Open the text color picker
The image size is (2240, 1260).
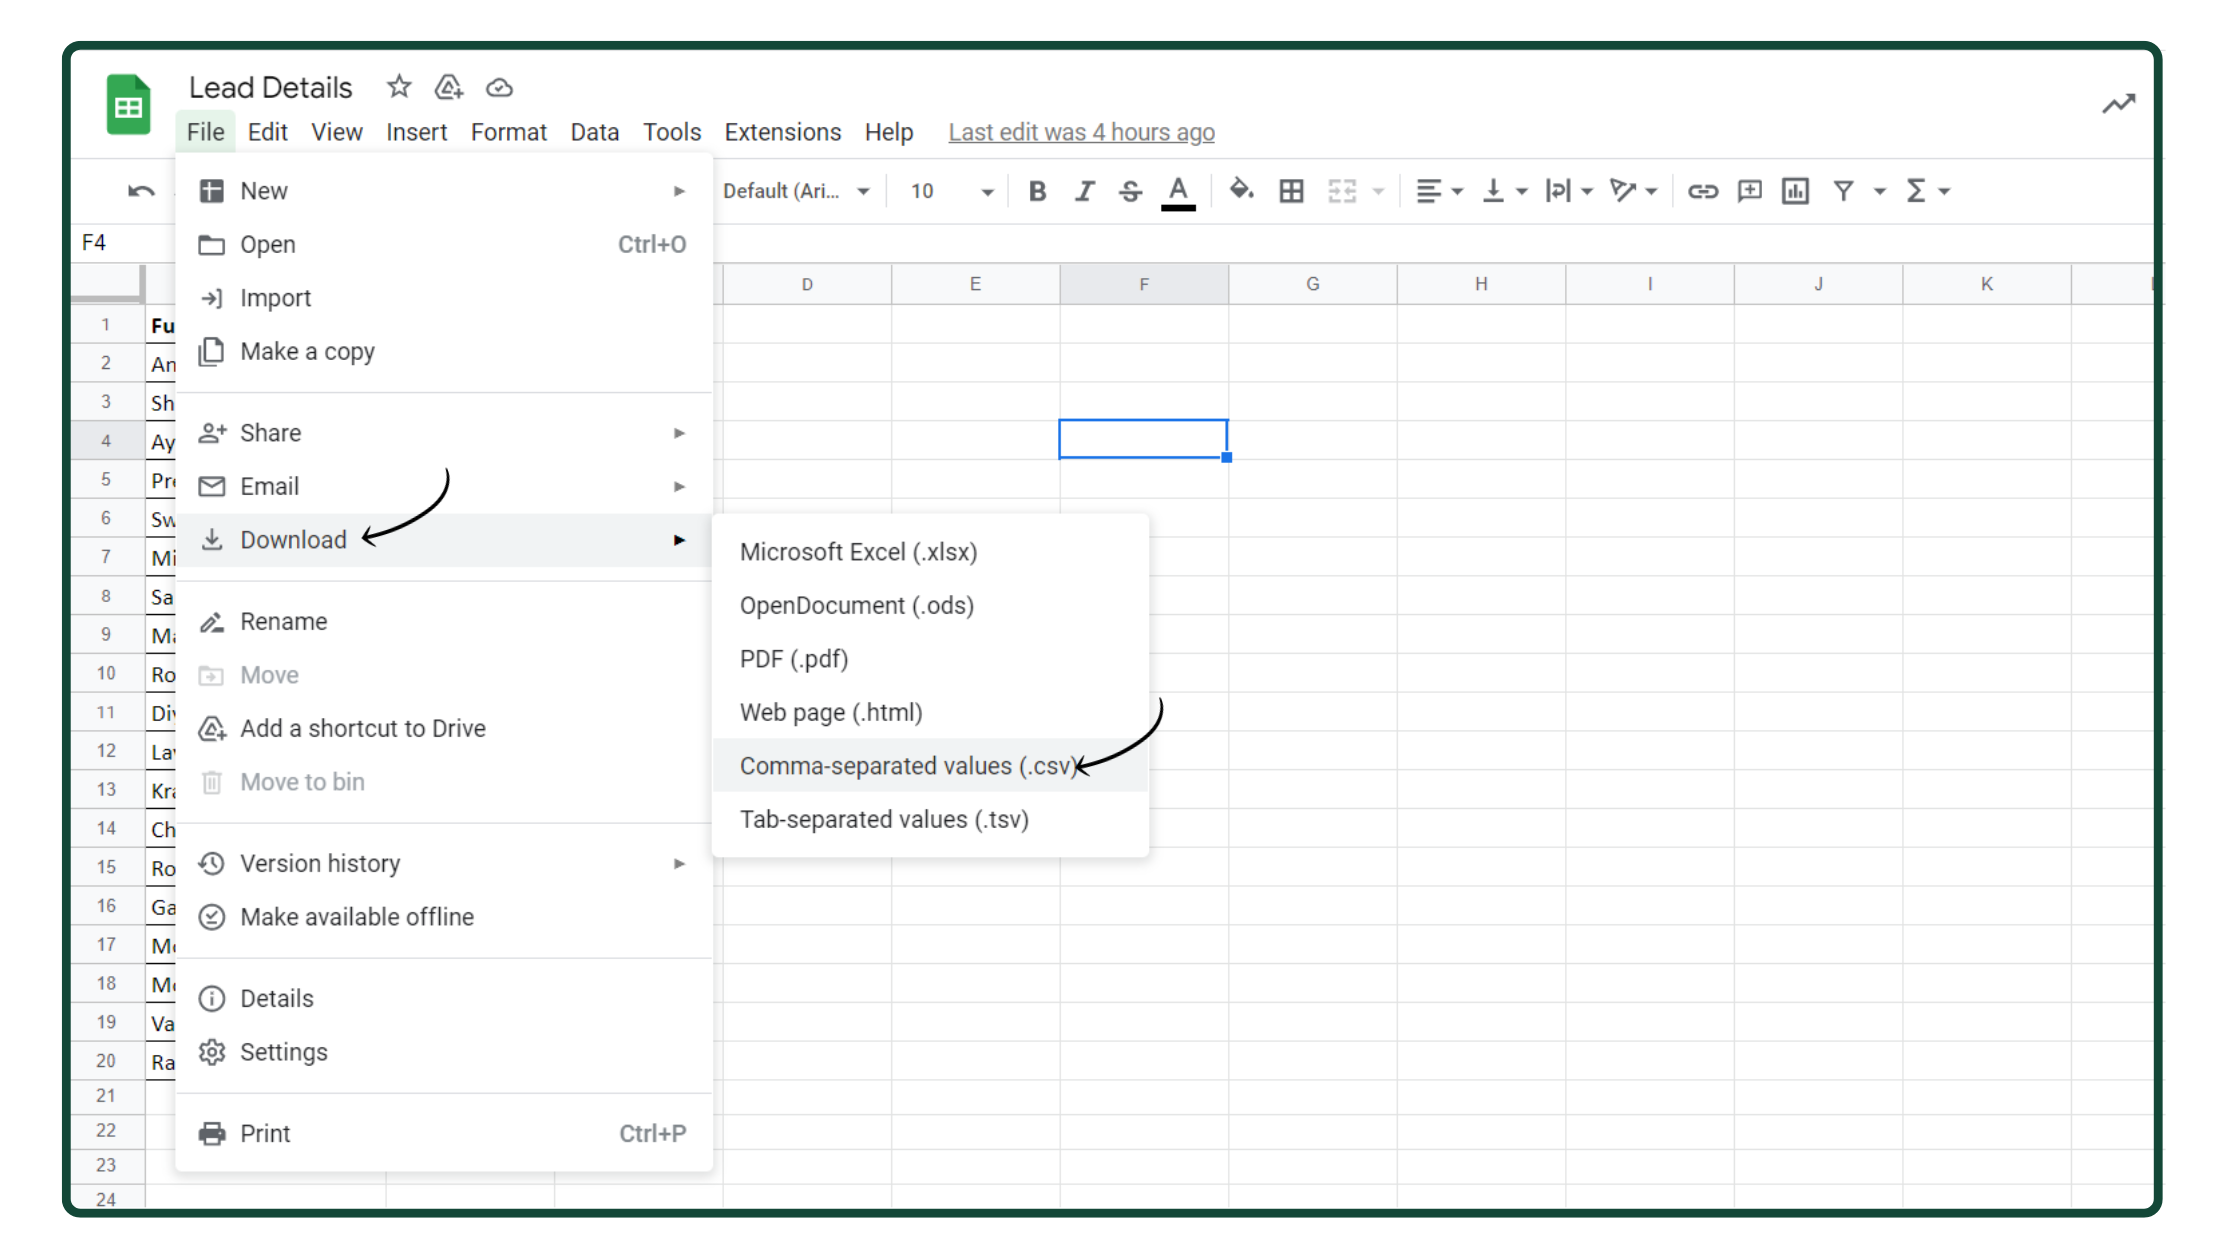1178,191
